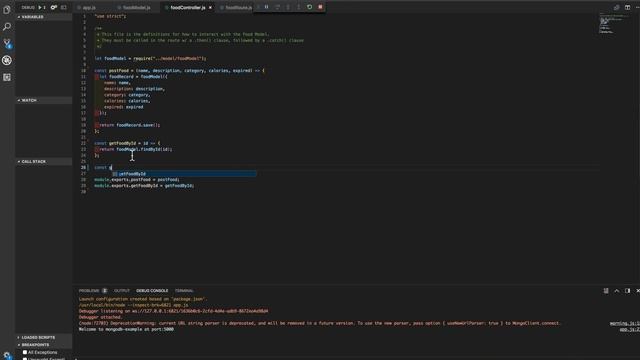Close the foodController.js tab

(x=210, y=8)
